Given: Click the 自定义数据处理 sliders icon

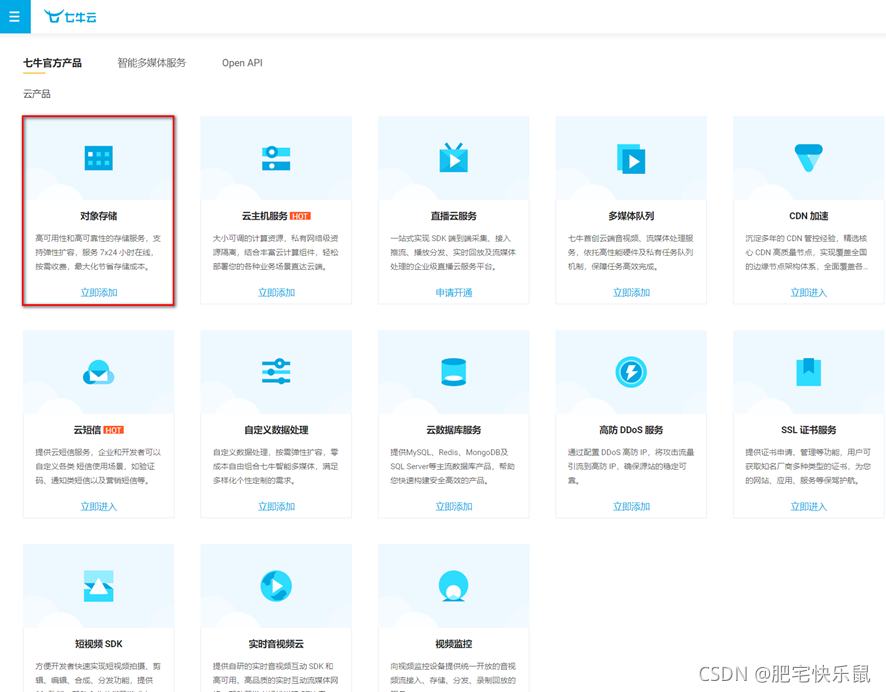Looking at the screenshot, I should tap(276, 372).
